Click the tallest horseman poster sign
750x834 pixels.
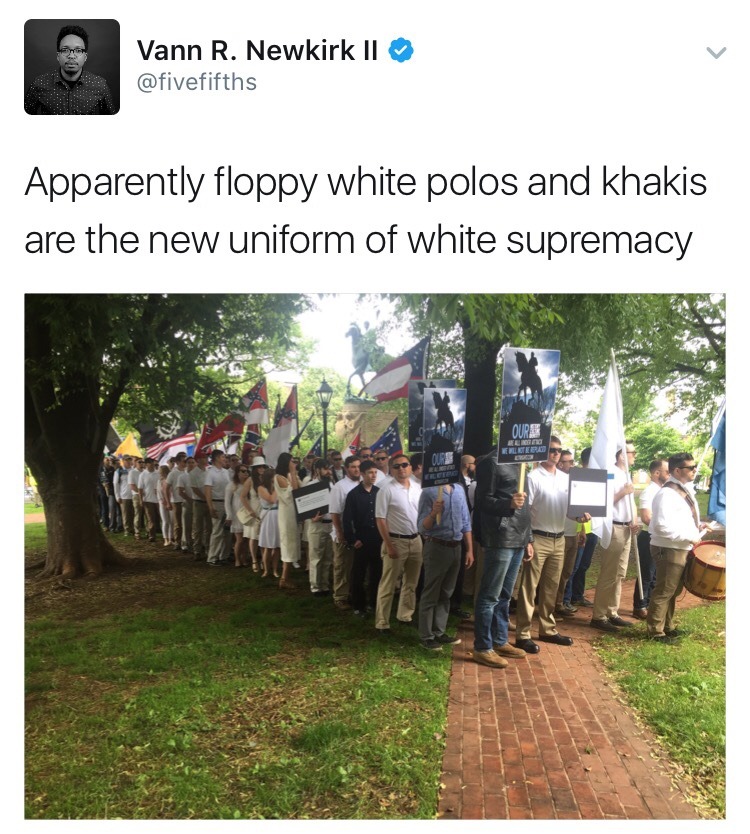point(529,406)
